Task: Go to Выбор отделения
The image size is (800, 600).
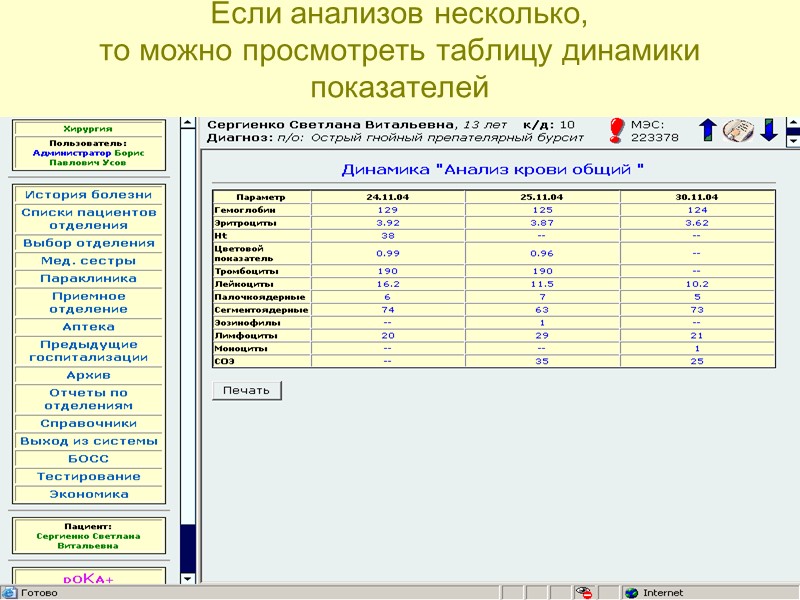Action: [88, 243]
